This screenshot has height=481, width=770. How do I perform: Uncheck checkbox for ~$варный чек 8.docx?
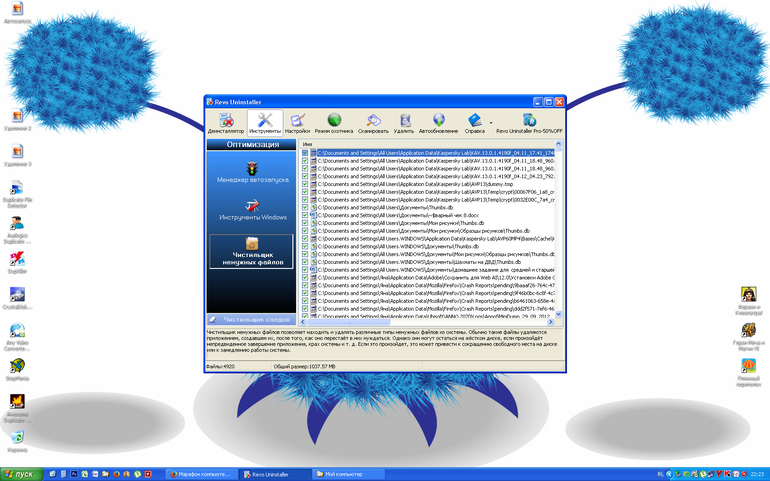click(x=305, y=215)
